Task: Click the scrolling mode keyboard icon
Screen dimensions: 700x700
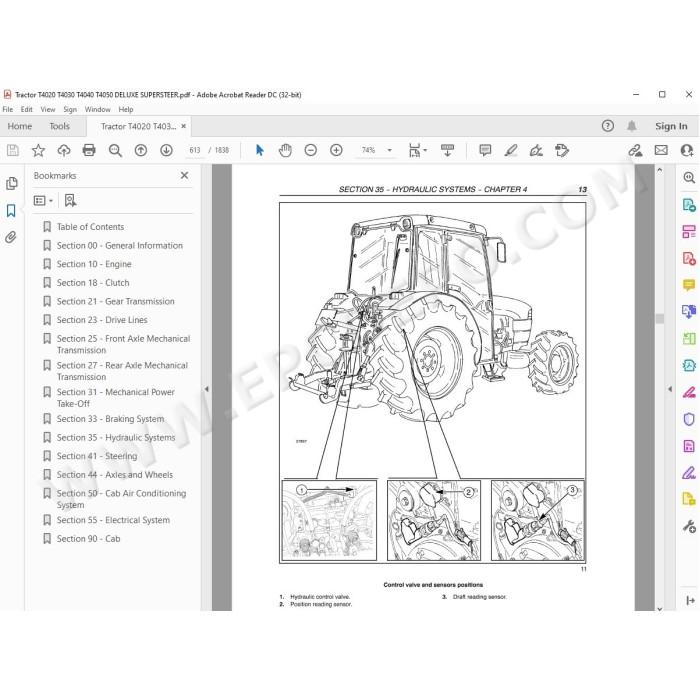Action: [447, 150]
